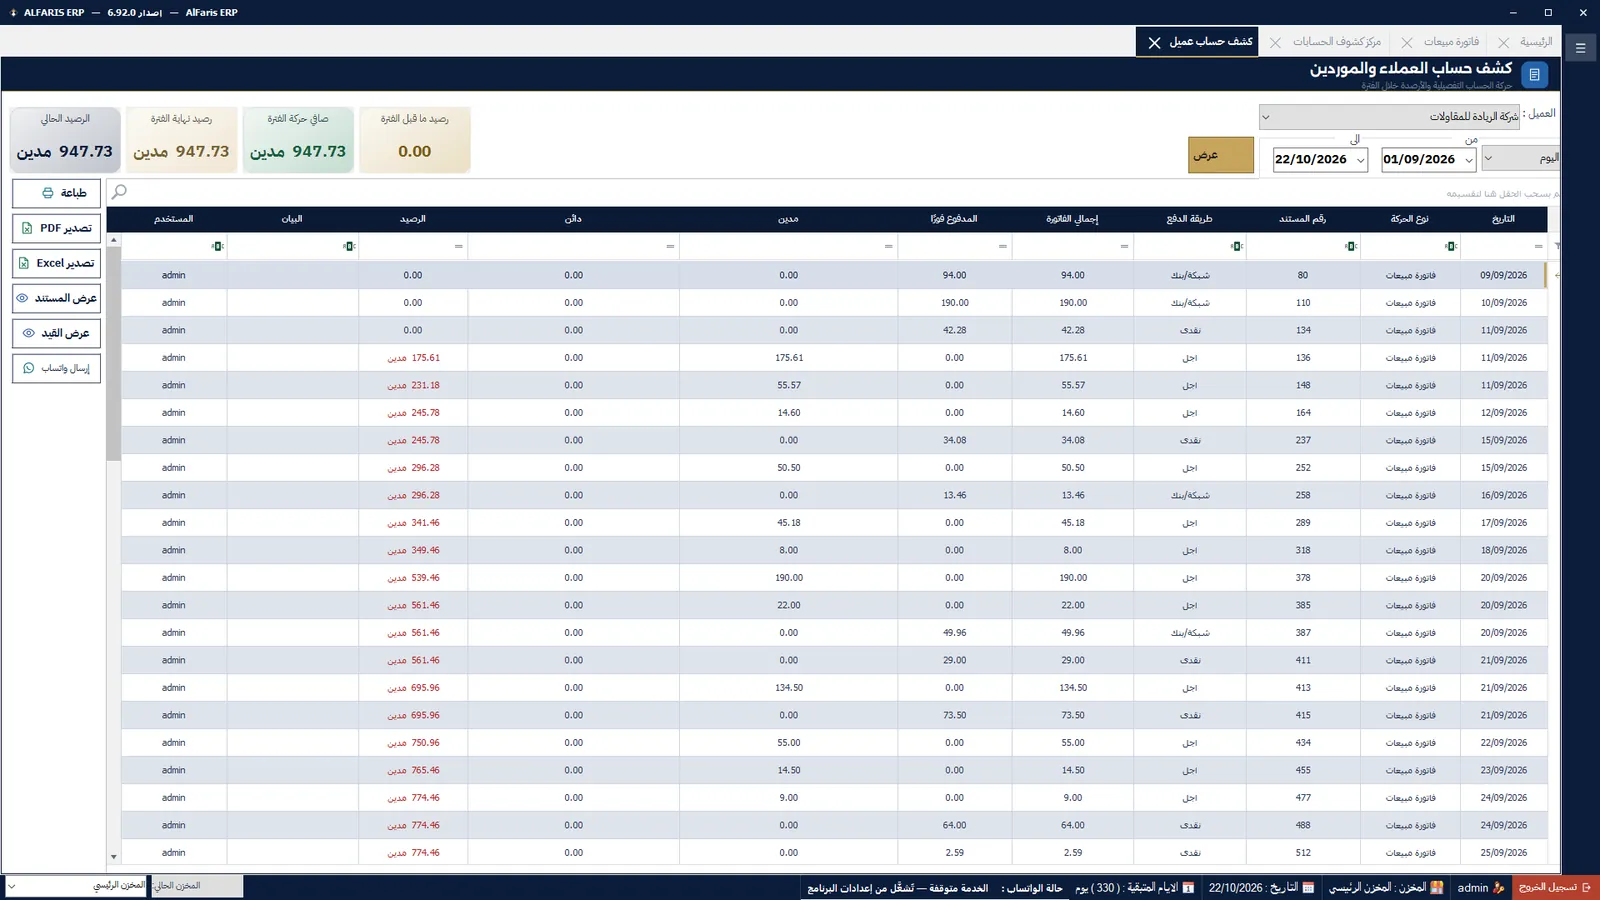Open the hamburger menu in top-right corner
The image size is (1600, 900).
(x=1580, y=47)
